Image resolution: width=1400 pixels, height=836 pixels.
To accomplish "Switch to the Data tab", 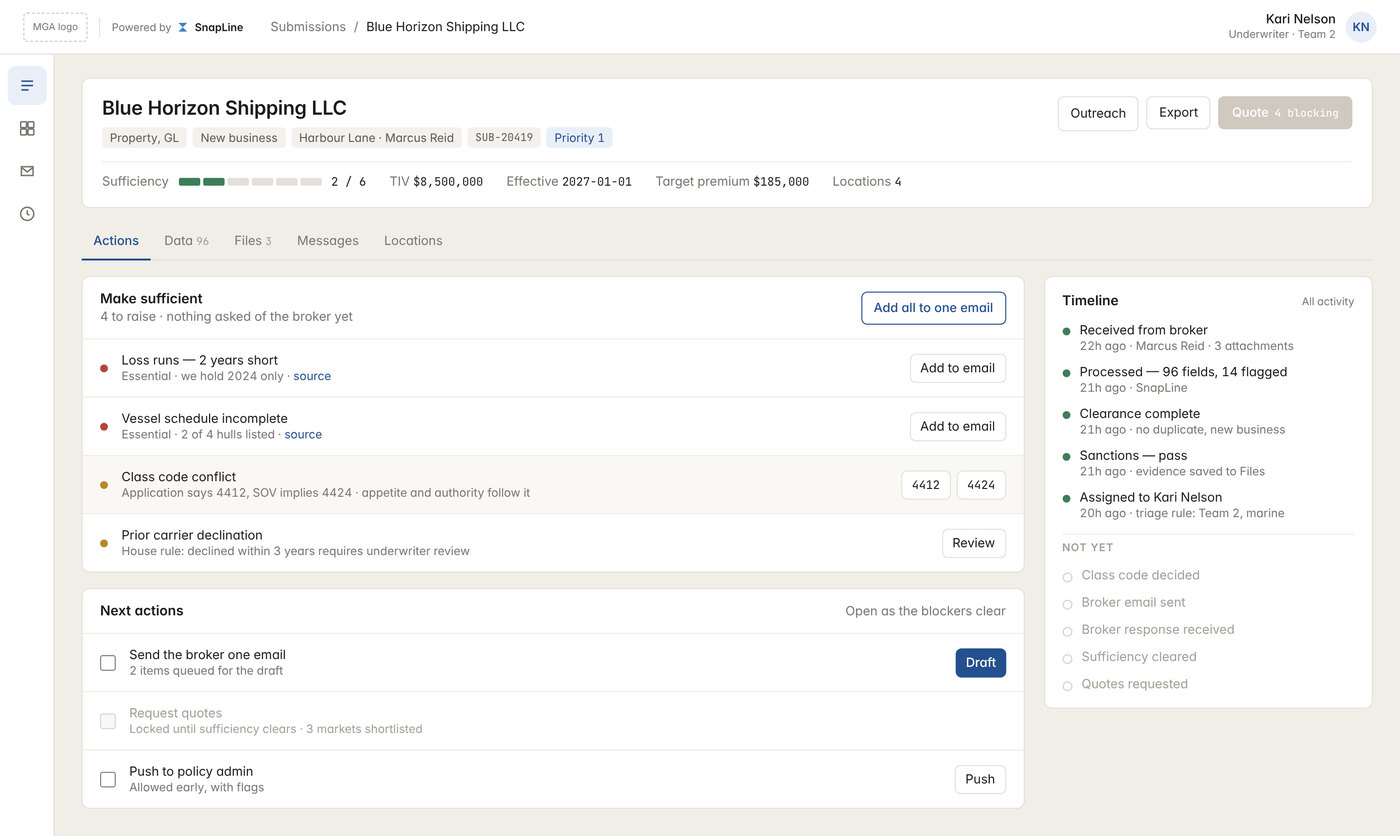I will [186, 241].
